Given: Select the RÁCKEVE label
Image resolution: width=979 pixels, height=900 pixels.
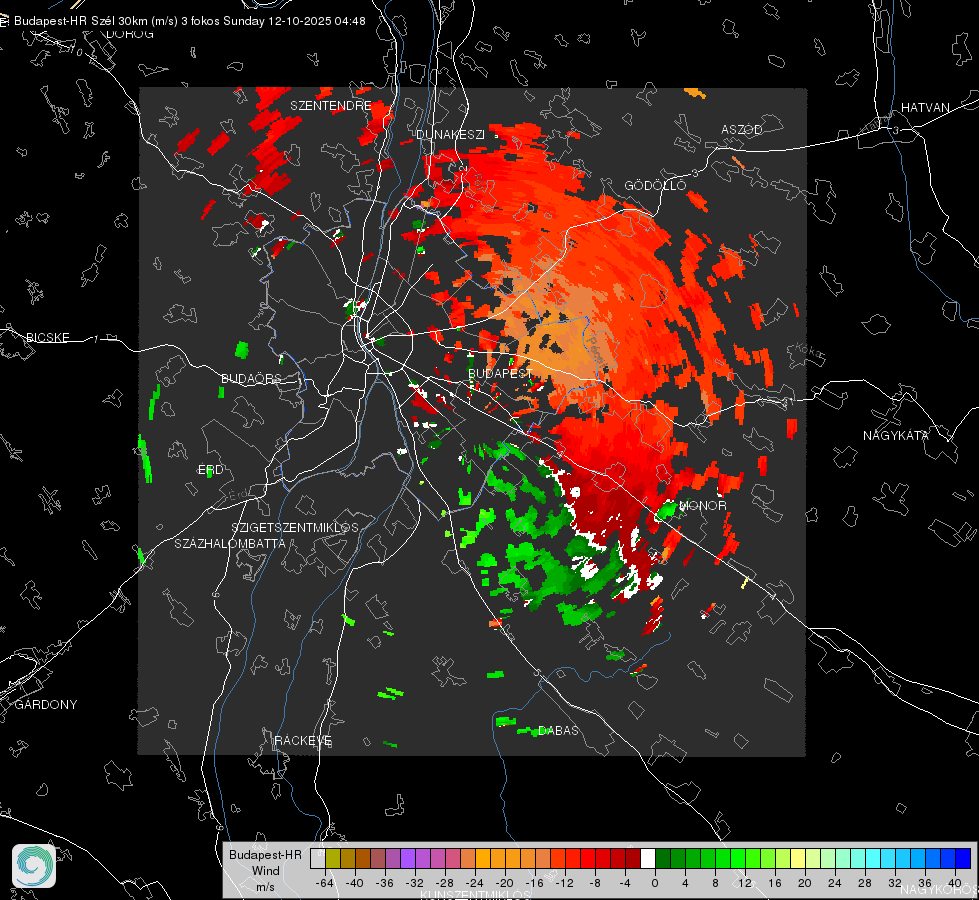Looking at the screenshot, I should tap(303, 740).
